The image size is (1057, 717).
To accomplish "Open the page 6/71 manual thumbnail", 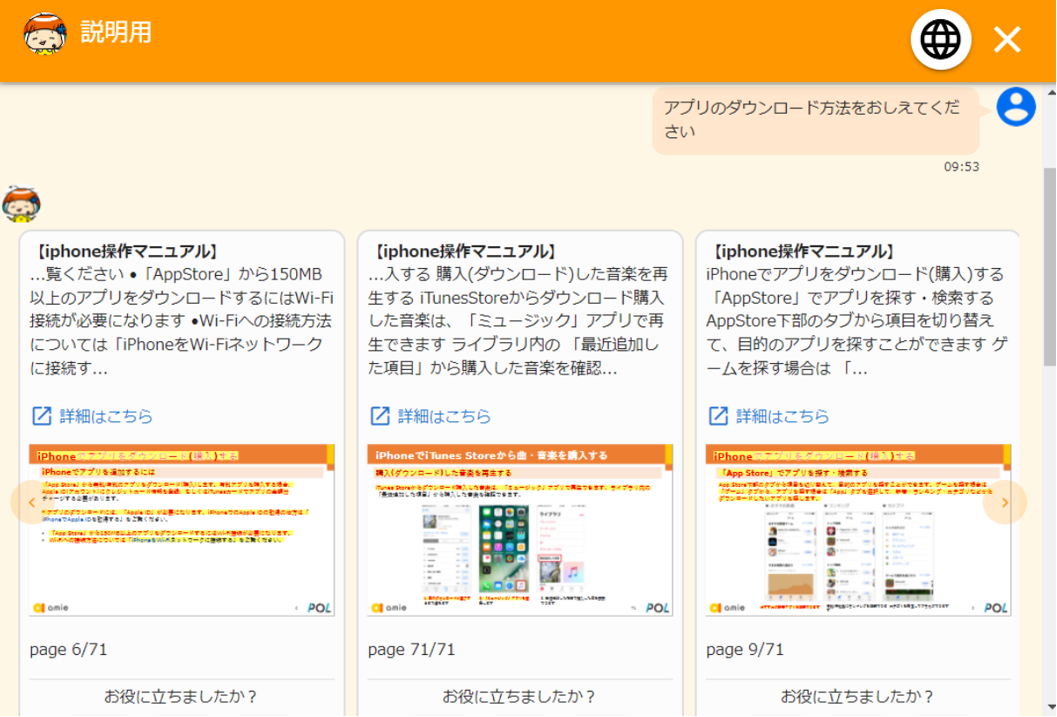I will pyautogui.click(x=181, y=530).
